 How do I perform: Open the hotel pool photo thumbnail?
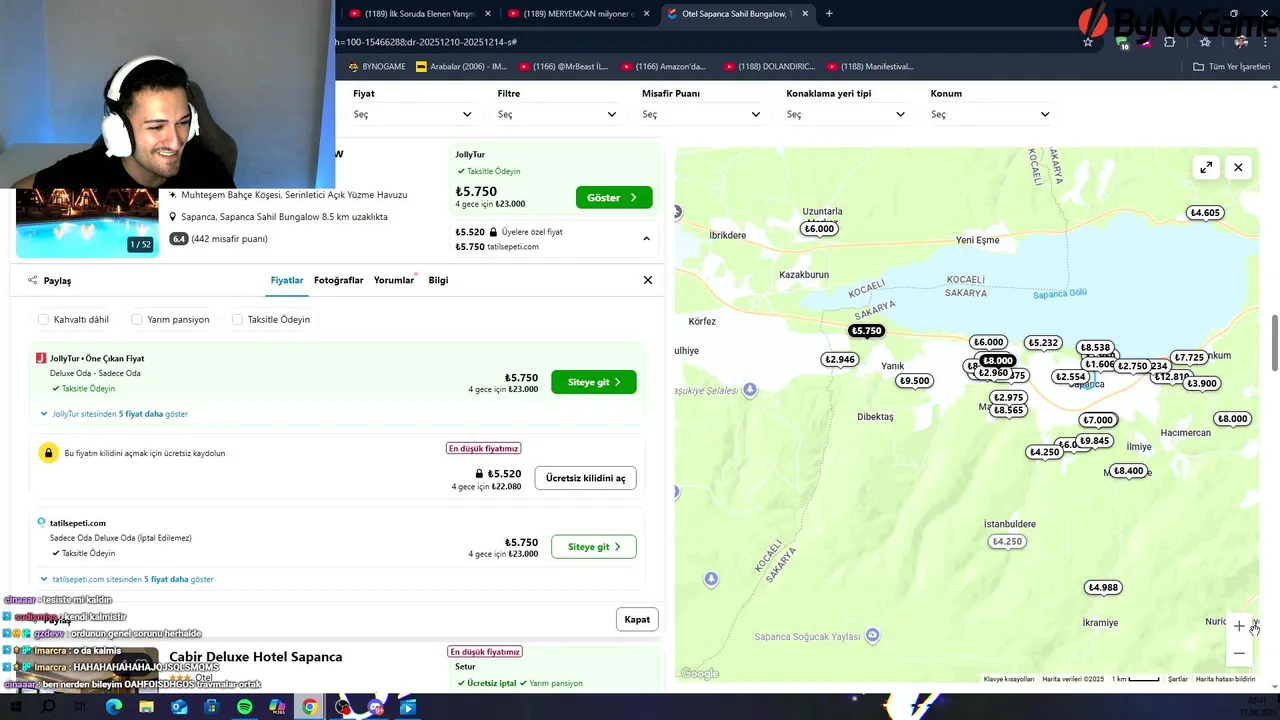pyautogui.click(x=87, y=224)
